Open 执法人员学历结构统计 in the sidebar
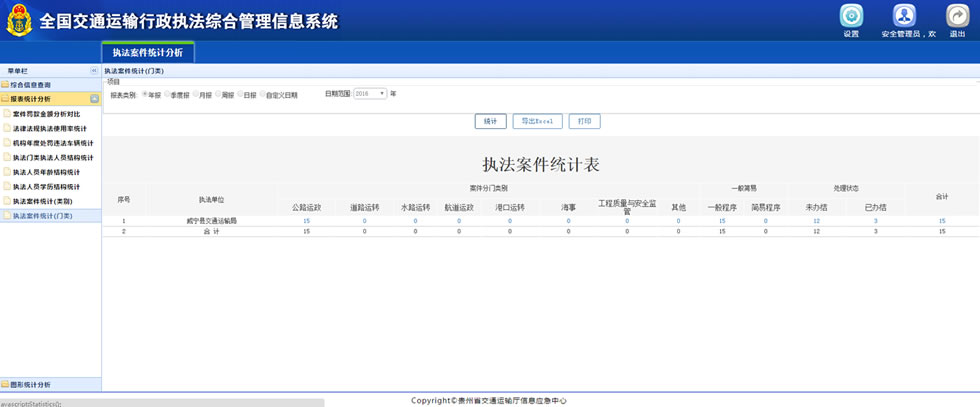Viewport: 980px width, 407px height. pos(46,186)
